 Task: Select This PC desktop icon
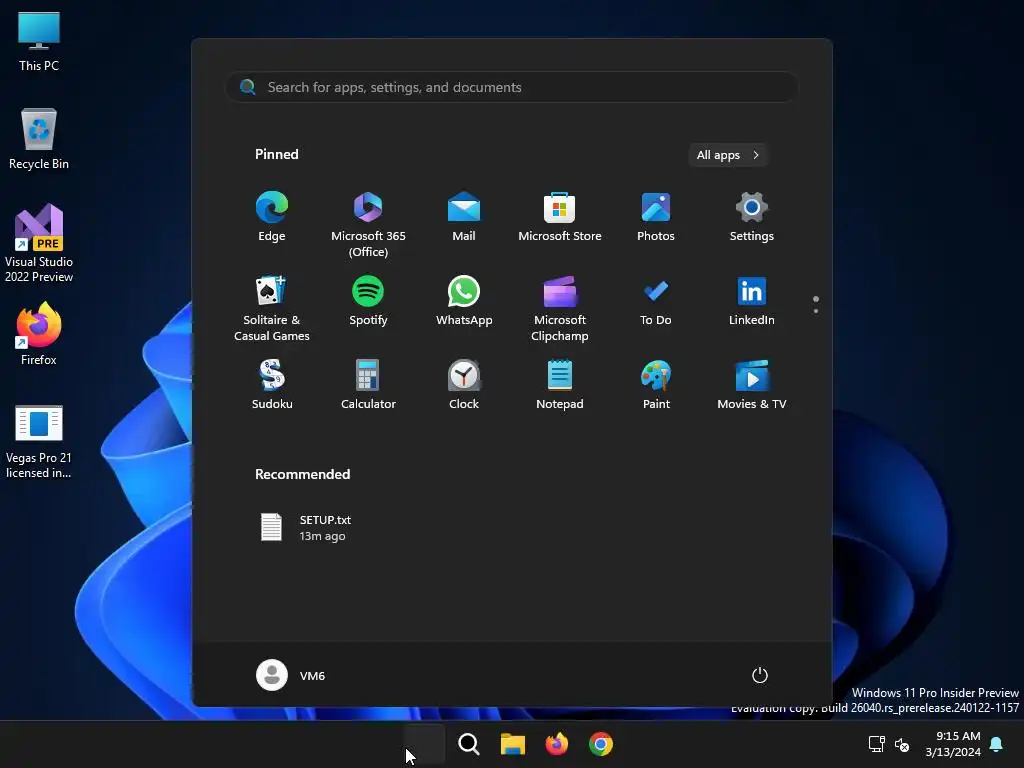pyautogui.click(x=39, y=41)
